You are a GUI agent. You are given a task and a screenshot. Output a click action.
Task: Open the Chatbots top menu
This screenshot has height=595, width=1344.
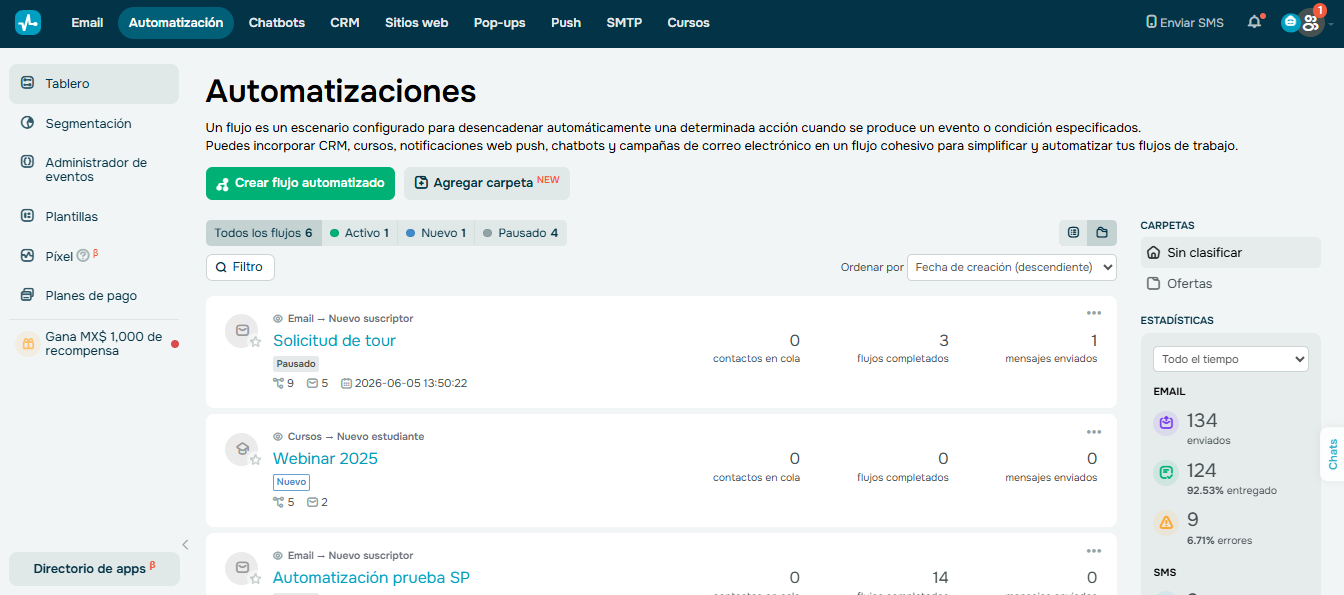(277, 23)
